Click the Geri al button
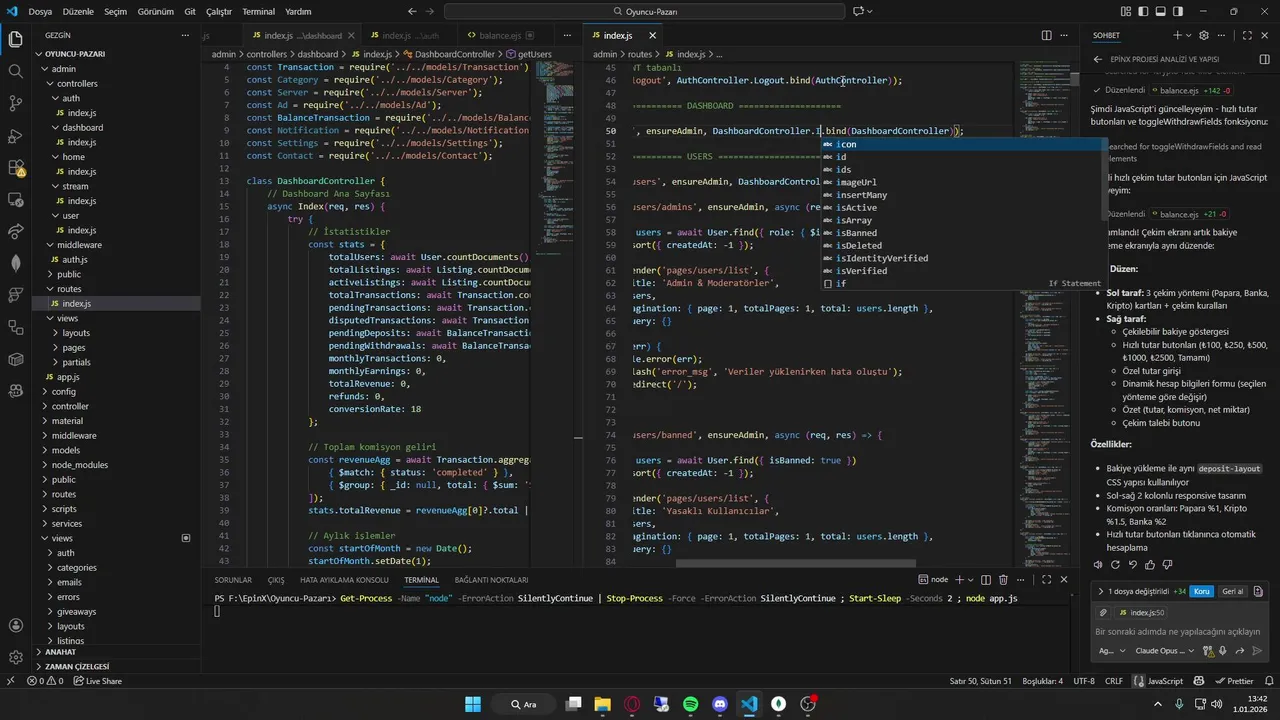 1232,591
